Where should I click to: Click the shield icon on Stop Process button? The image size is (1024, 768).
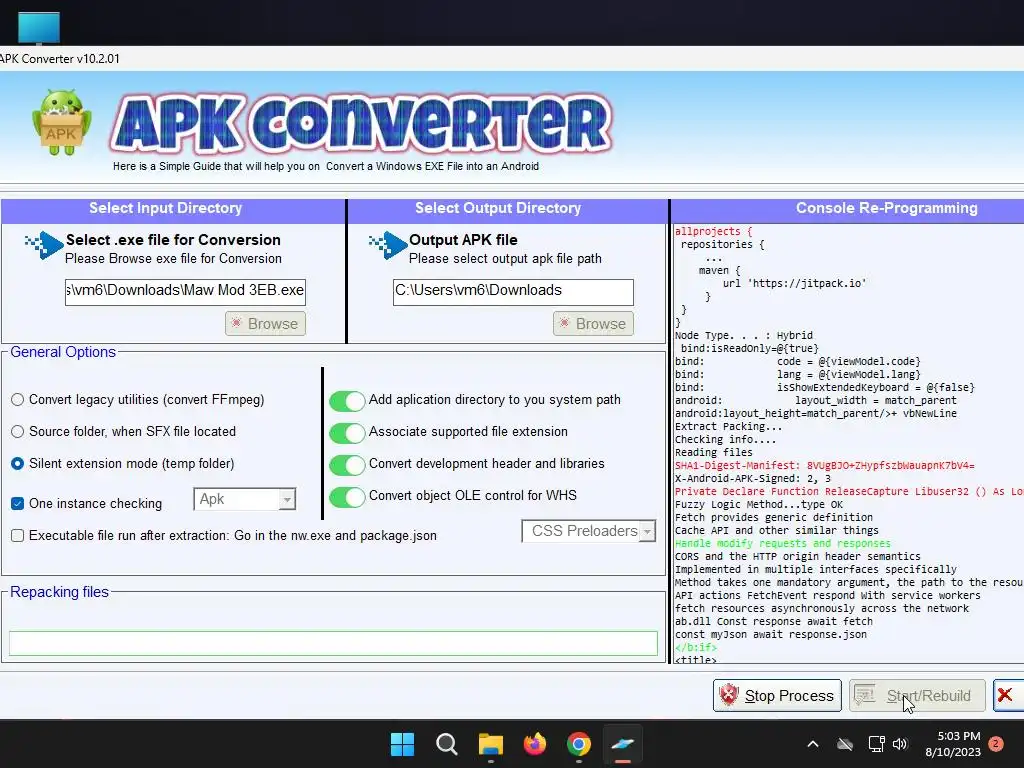click(728, 695)
